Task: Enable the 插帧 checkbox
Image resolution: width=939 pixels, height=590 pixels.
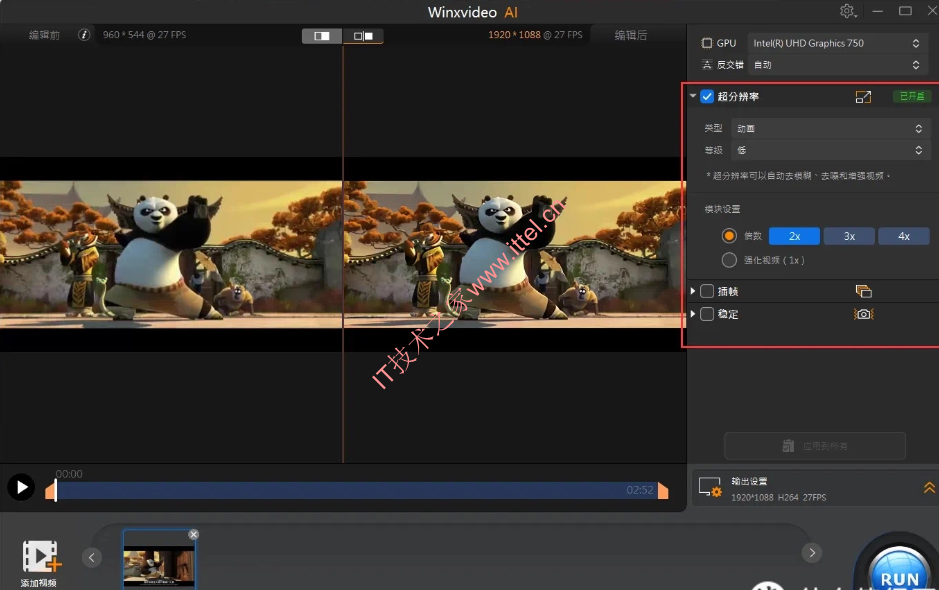Action: (x=707, y=291)
